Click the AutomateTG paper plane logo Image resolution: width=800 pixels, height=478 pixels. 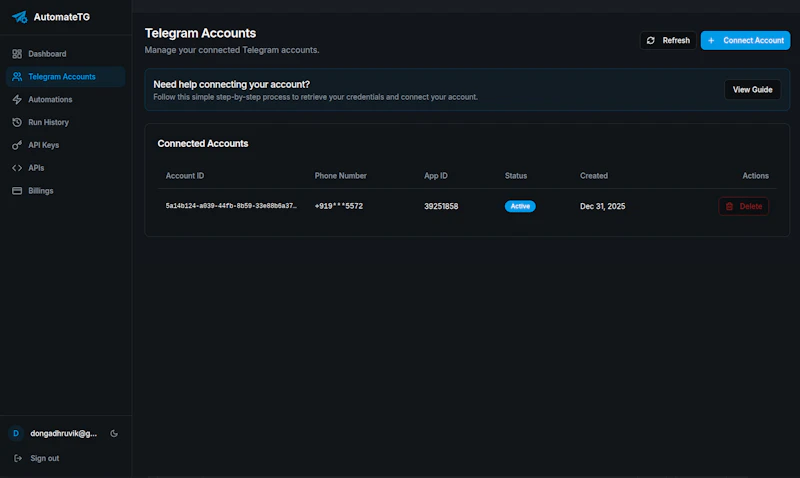(x=20, y=17)
